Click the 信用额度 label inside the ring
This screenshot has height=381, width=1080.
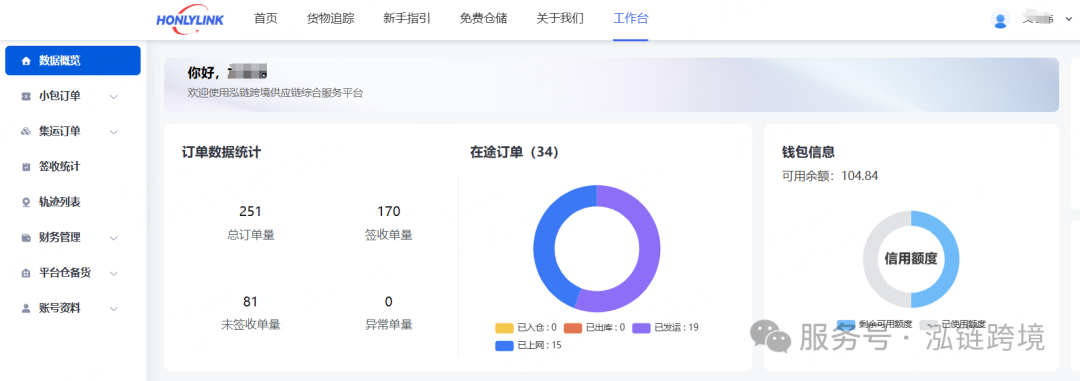(911, 259)
